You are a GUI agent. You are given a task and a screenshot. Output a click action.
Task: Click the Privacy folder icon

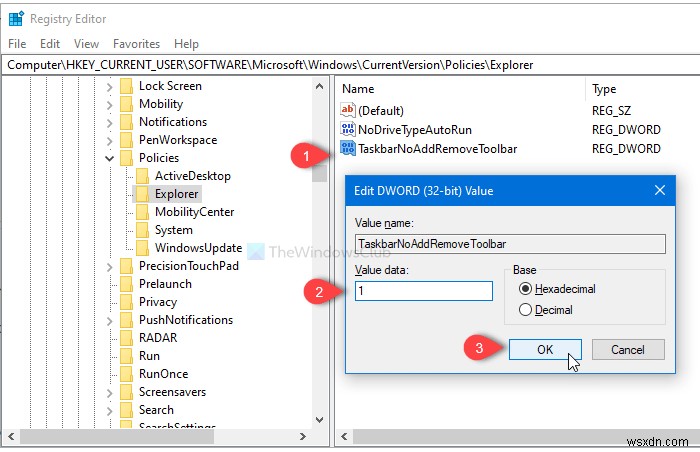[127, 302]
